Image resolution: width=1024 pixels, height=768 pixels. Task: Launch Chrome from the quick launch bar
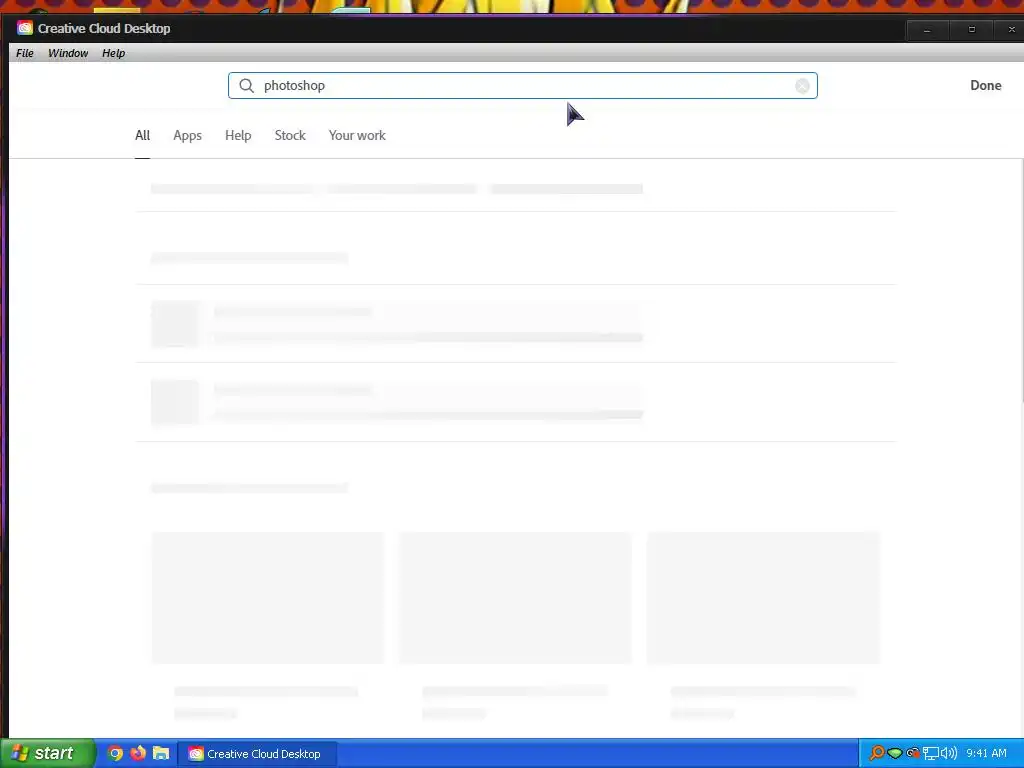point(115,753)
